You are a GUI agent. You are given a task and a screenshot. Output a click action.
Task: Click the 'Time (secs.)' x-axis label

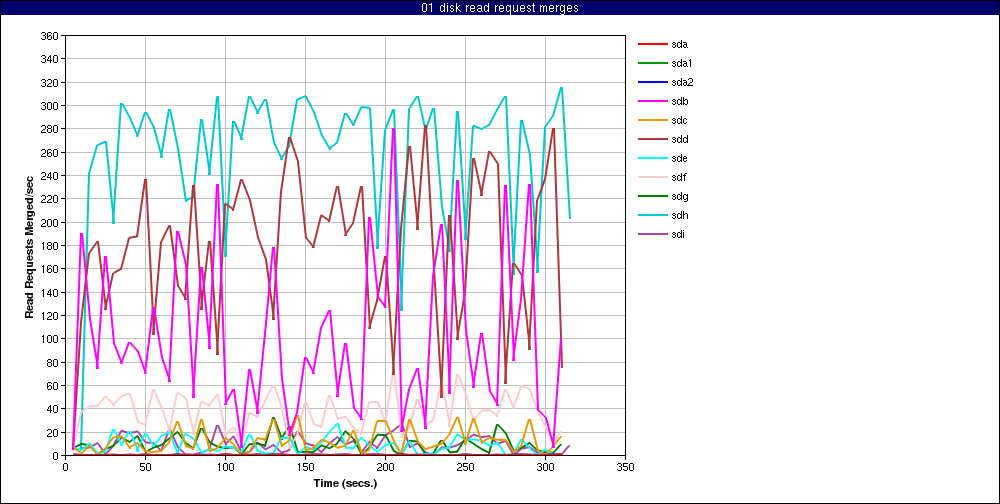pyautogui.click(x=345, y=484)
